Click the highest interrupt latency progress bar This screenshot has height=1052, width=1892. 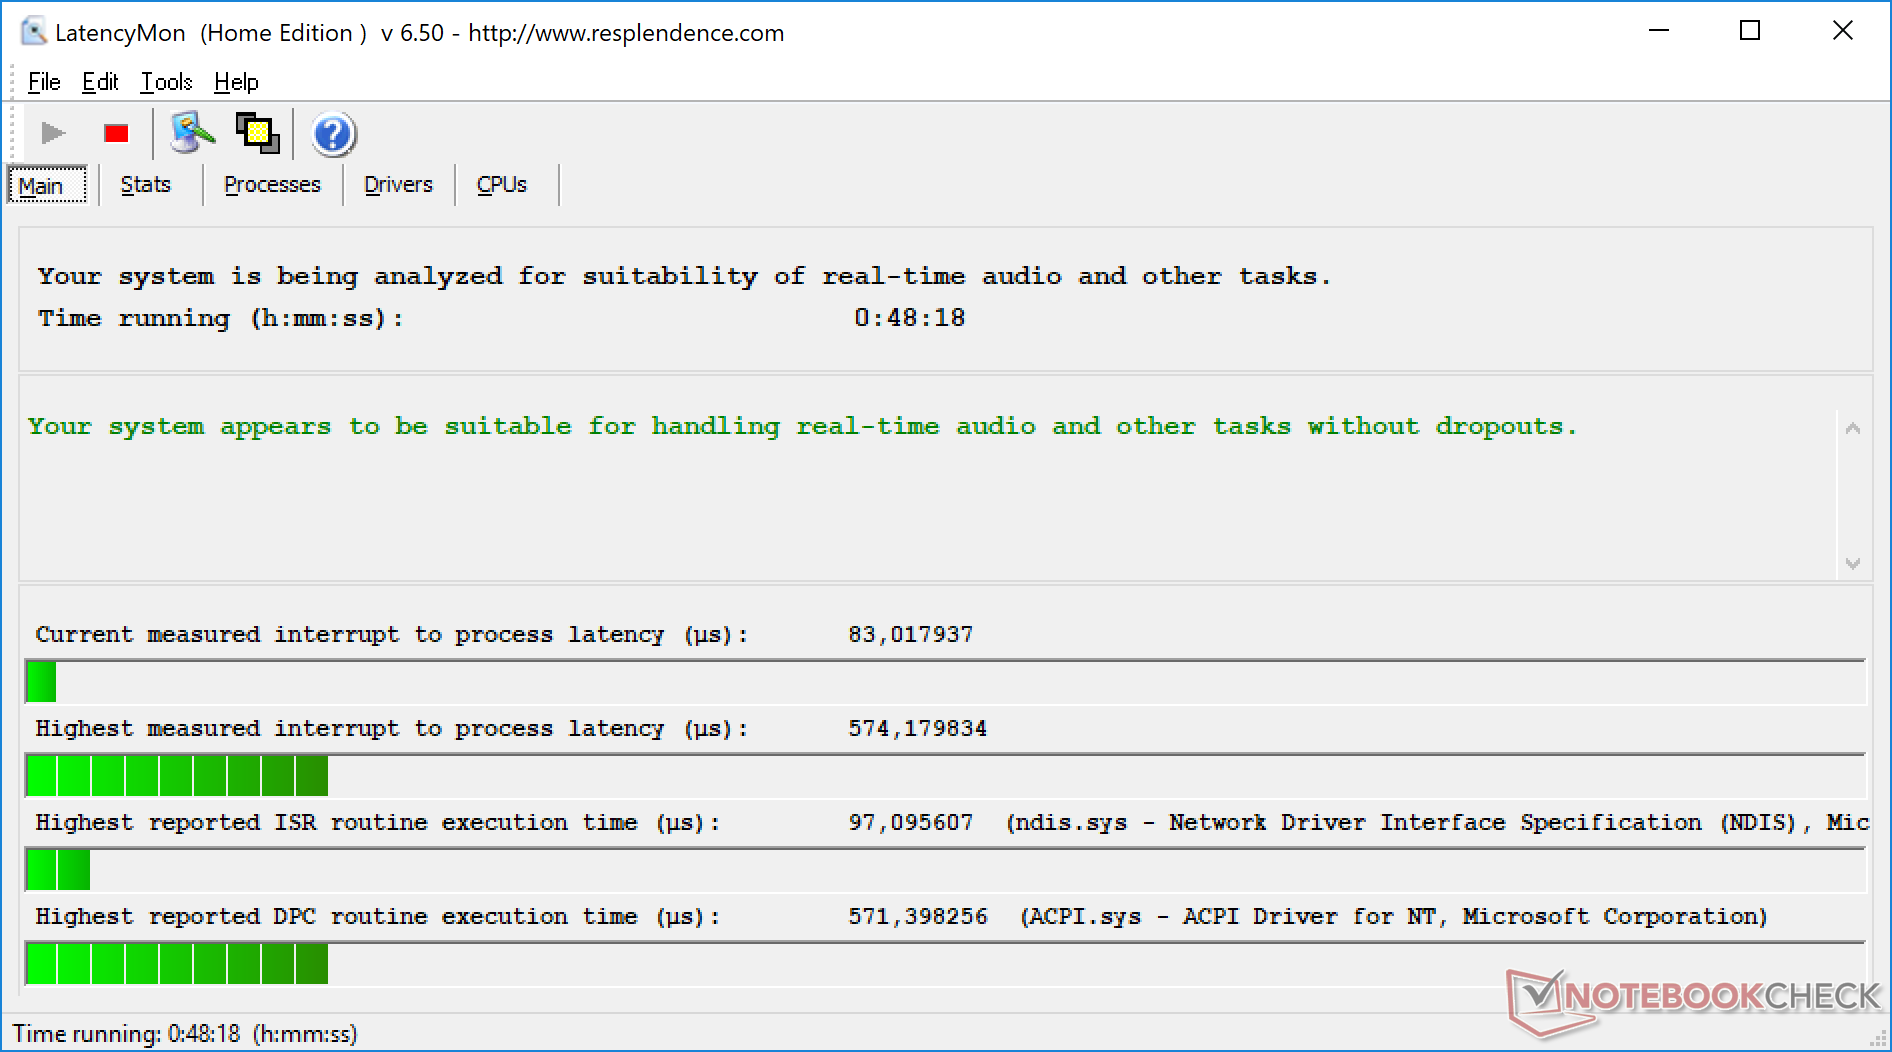click(945, 776)
